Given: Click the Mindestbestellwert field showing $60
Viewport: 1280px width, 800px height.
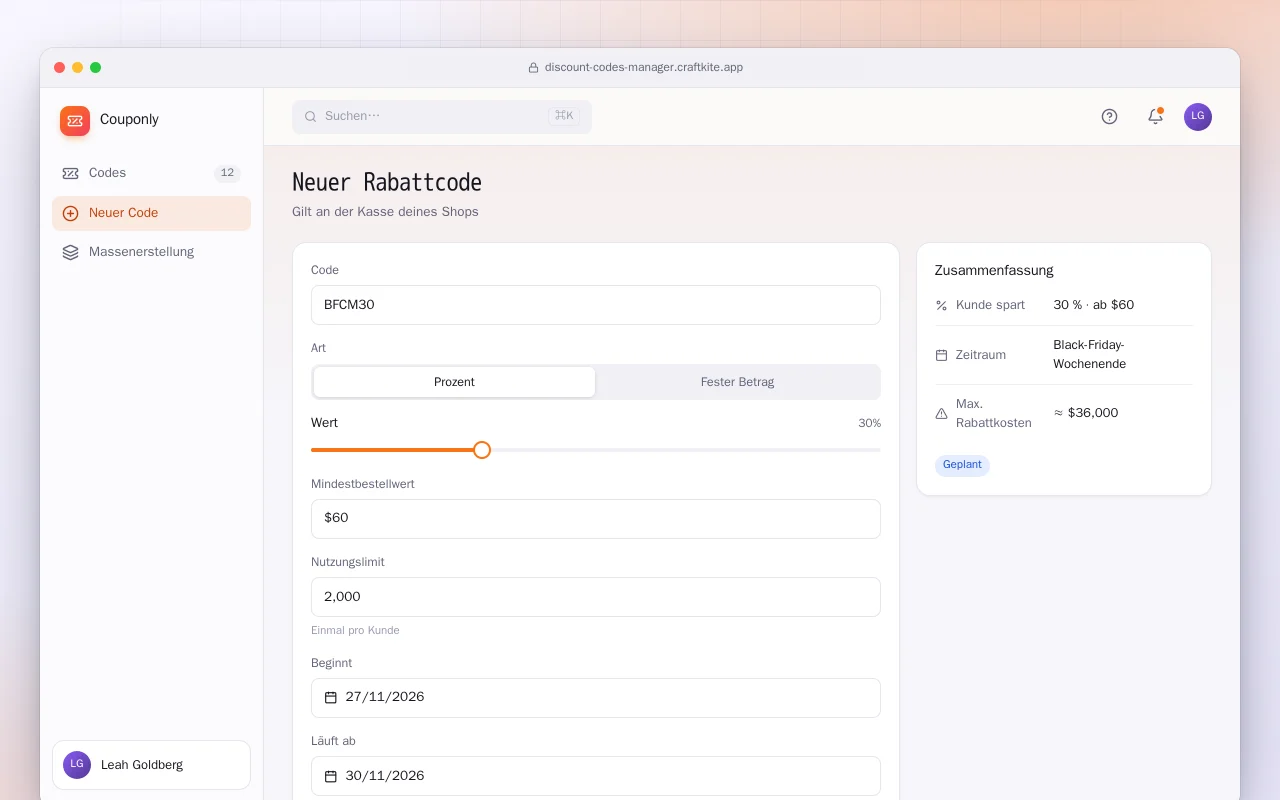Looking at the screenshot, I should [x=596, y=519].
